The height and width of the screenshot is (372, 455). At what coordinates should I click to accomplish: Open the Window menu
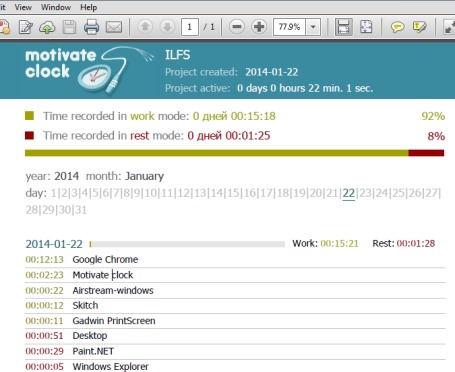(x=56, y=7)
